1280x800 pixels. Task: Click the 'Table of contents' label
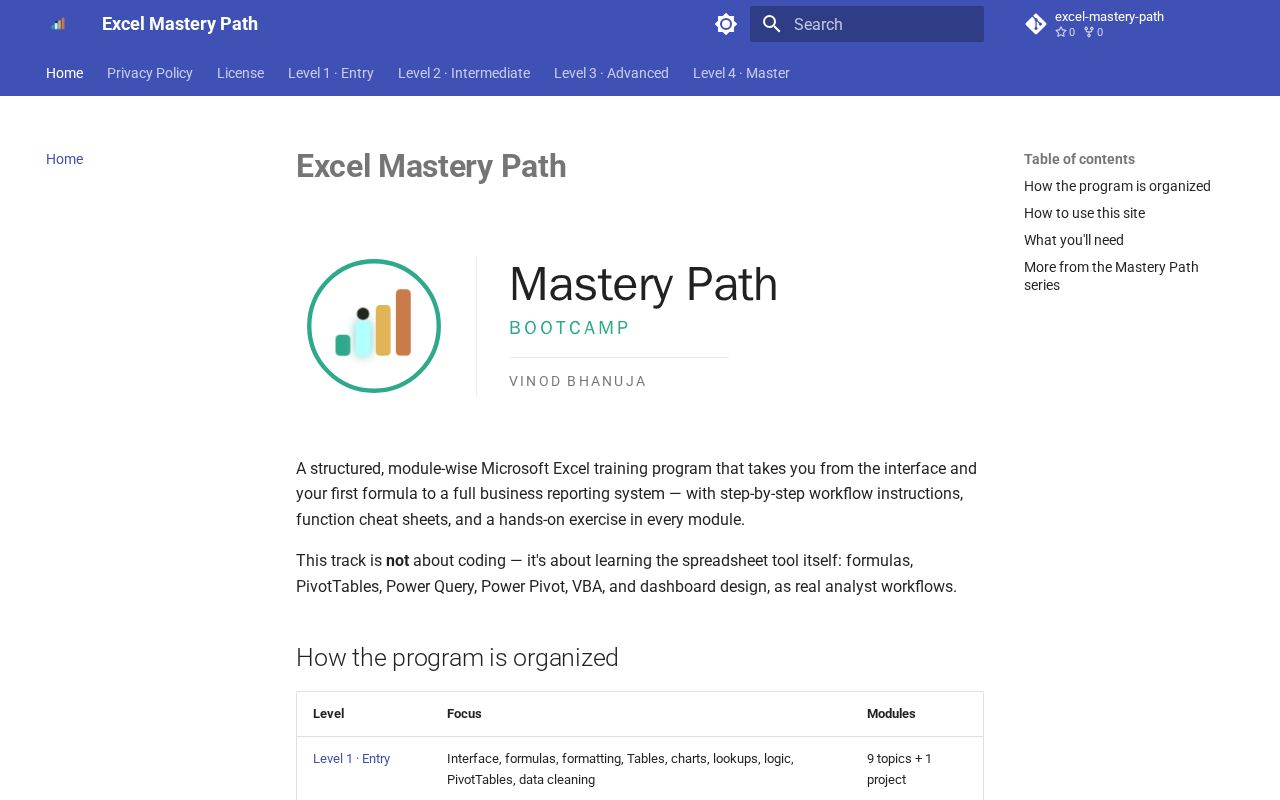pyautogui.click(x=1079, y=159)
